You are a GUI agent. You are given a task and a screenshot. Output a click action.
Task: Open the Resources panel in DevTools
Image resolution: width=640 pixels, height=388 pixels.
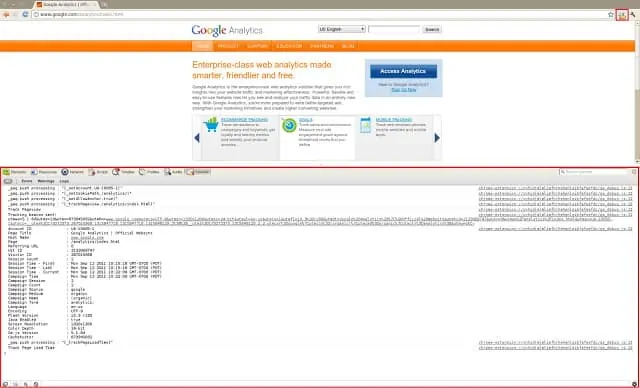coord(44,172)
